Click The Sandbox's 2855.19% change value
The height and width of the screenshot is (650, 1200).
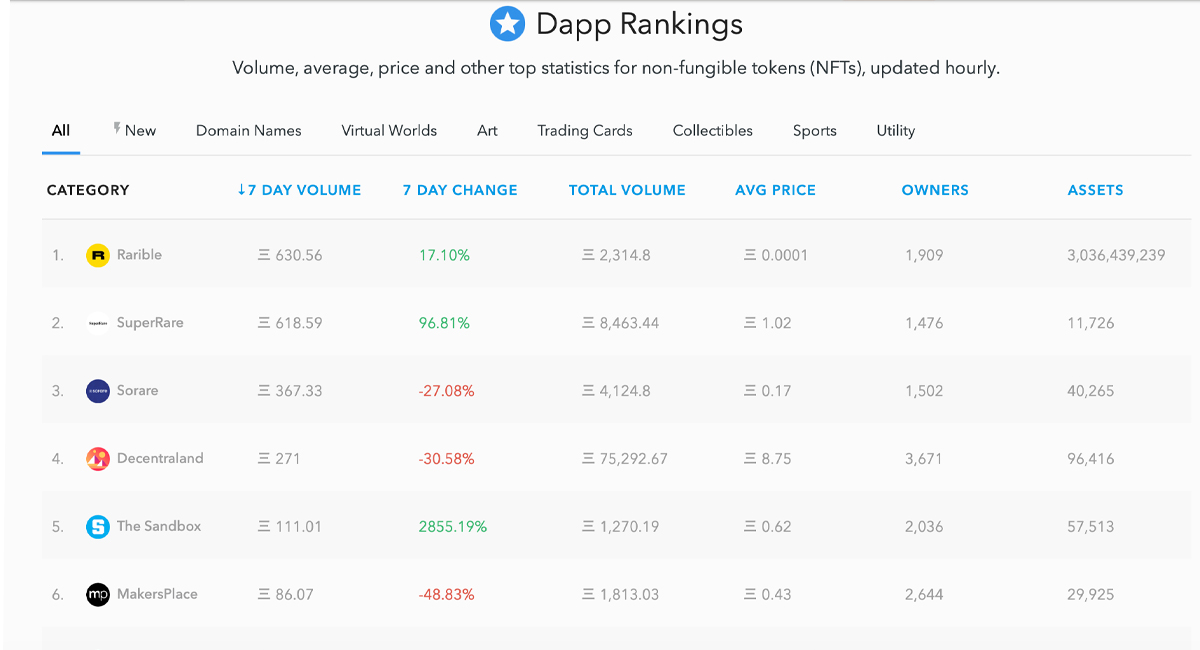(453, 526)
